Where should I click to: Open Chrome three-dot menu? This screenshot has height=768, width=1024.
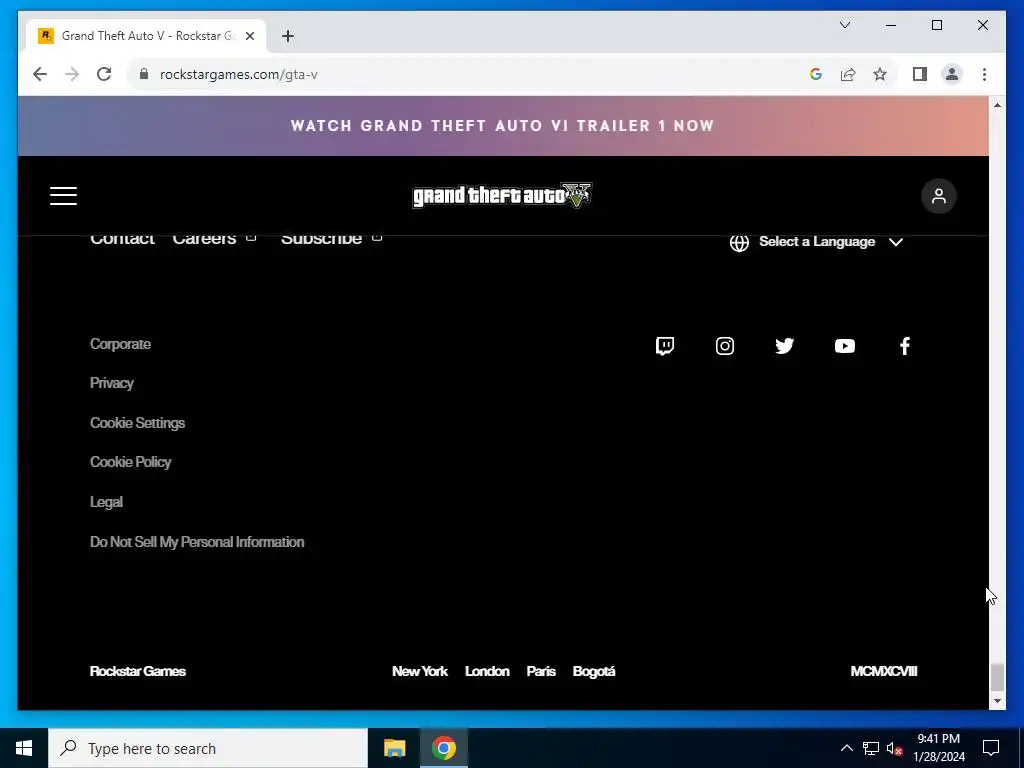[x=984, y=74]
